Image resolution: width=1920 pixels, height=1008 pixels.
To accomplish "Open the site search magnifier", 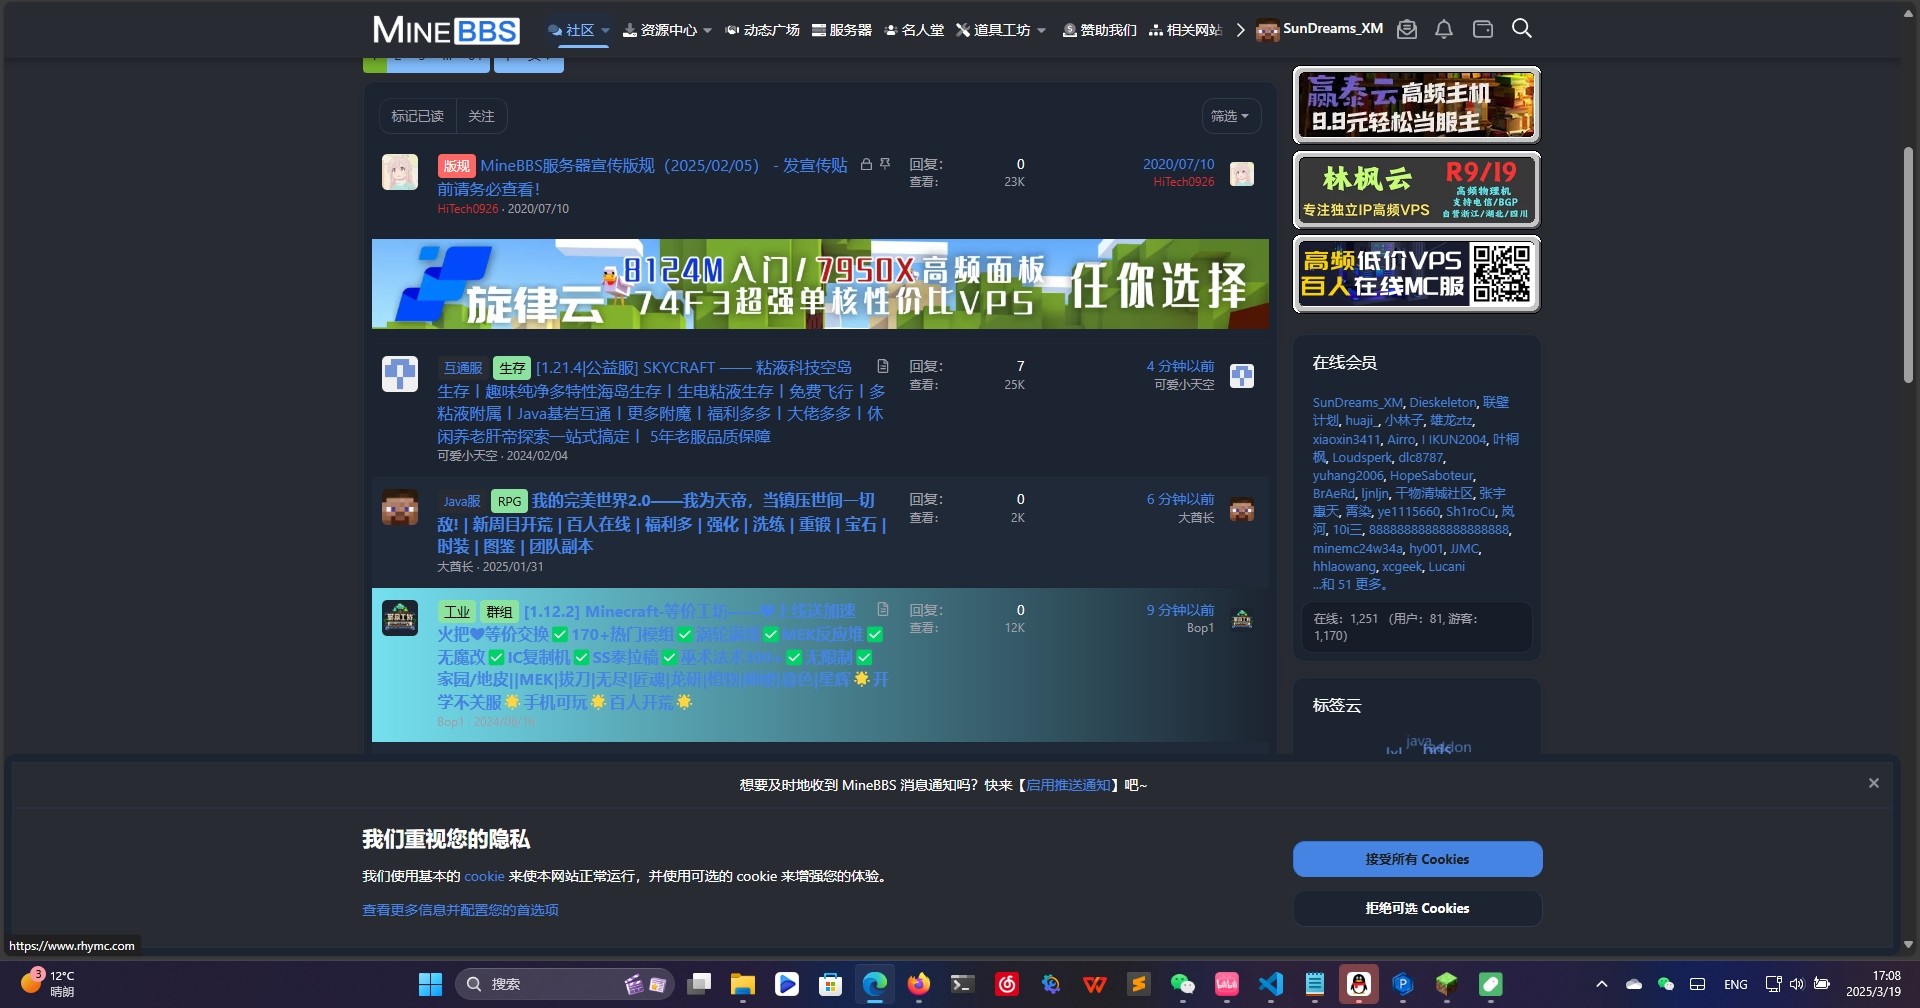I will 1522,28.
